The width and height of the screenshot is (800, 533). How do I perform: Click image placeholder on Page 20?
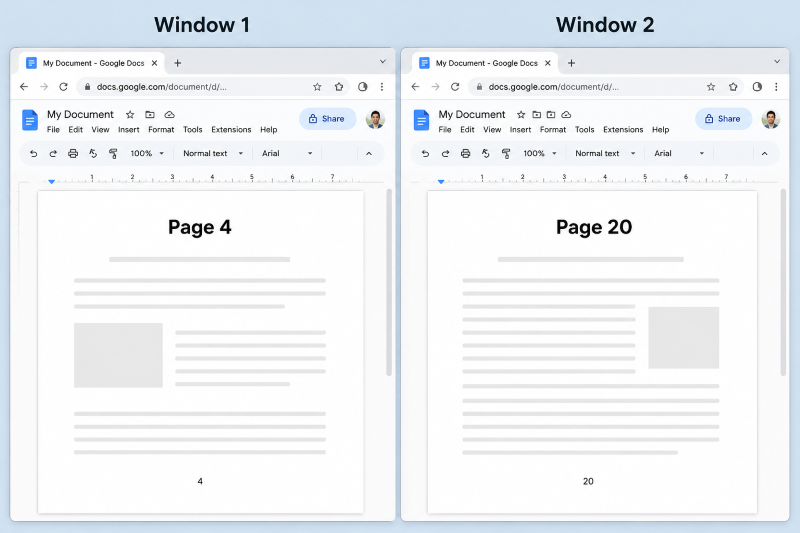pos(684,338)
